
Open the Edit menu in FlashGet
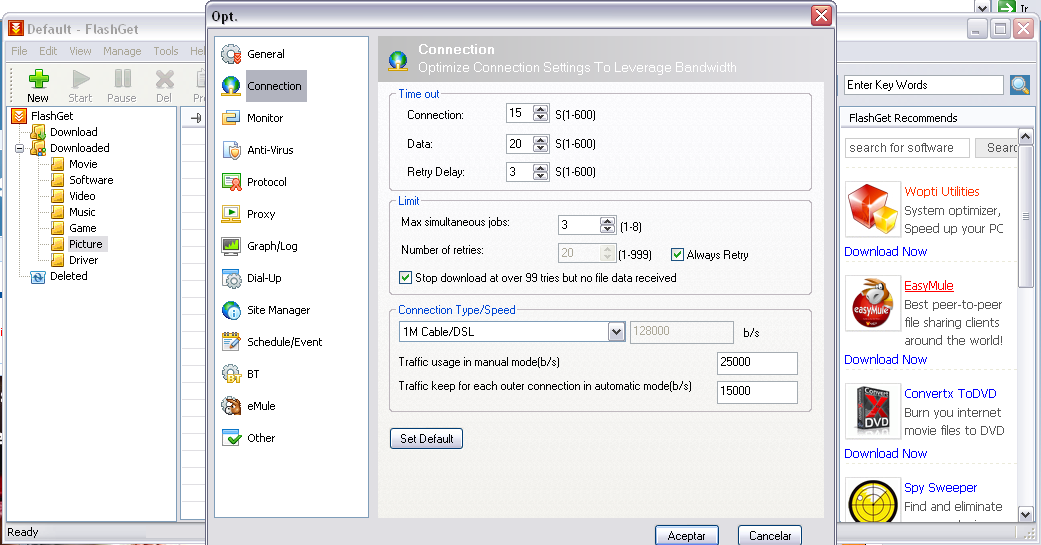(x=48, y=51)
